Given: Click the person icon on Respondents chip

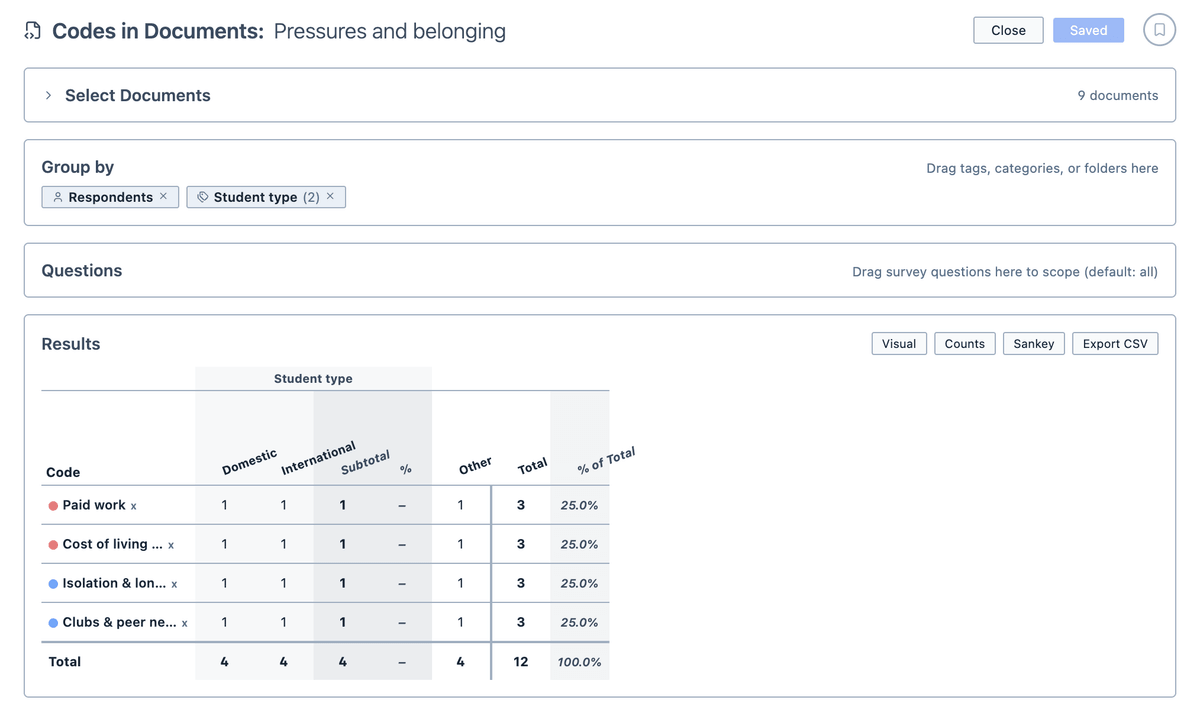Looking at the screenshot, I should (x=58, y=197).
